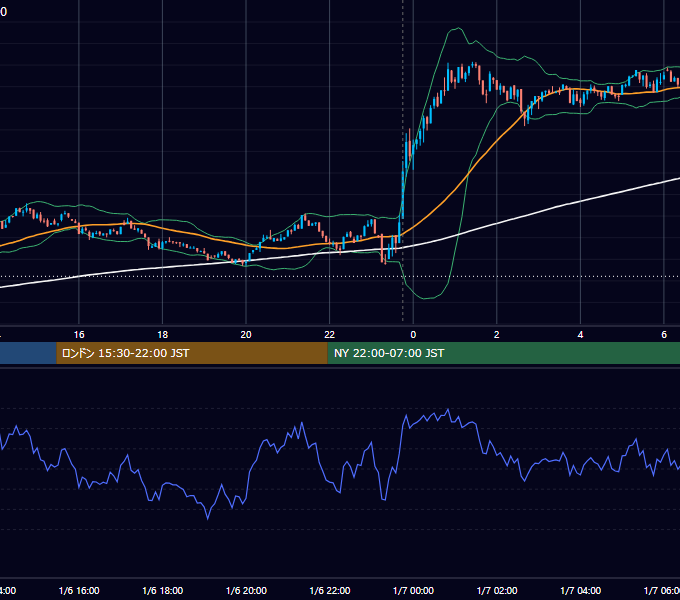Viewport: 680px width, 600px height.
Task: Click the blue session bar before ロンドン
Action: [28, 353]
